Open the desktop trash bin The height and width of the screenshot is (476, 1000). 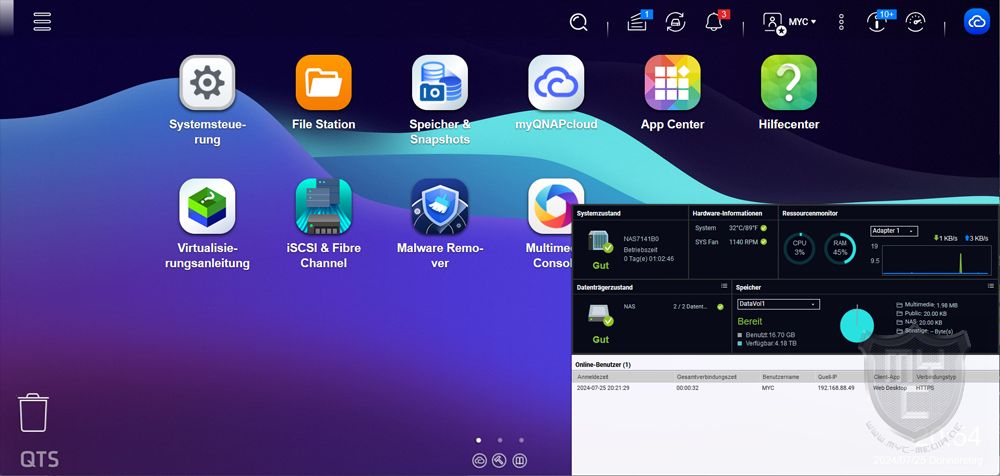click(x=33, y=413)
